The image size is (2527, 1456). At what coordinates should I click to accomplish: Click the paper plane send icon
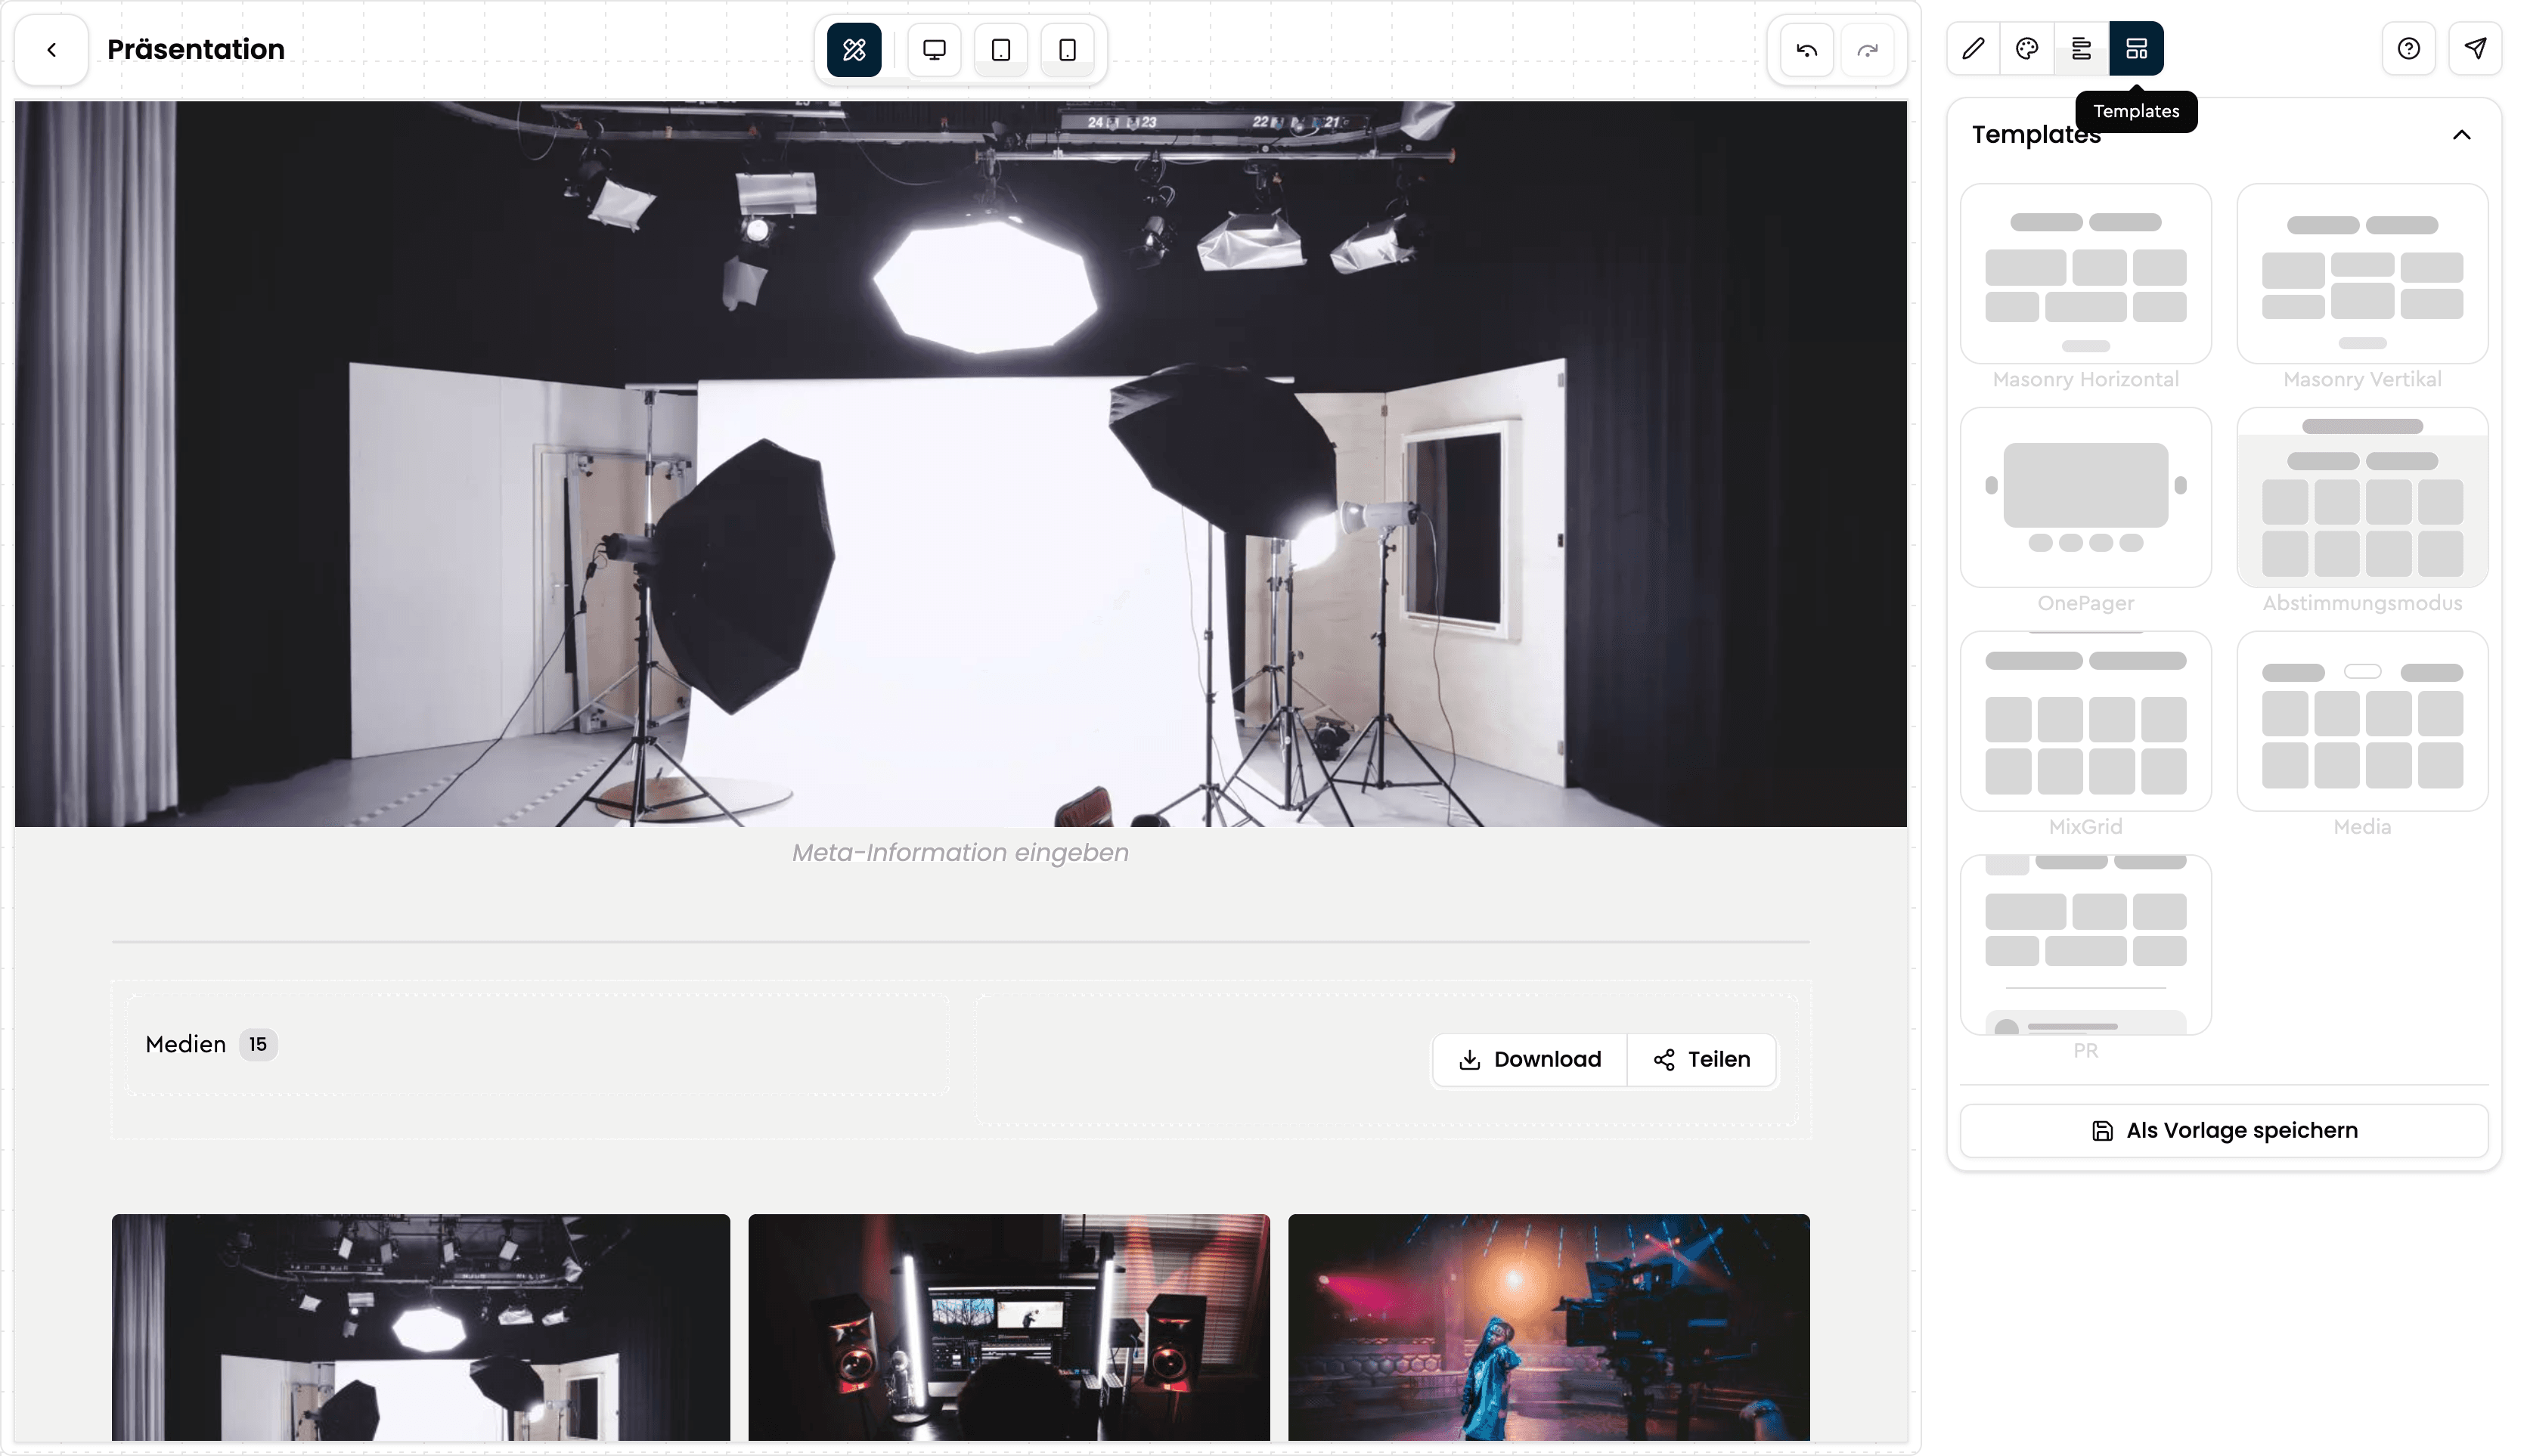click(2475, 48)
